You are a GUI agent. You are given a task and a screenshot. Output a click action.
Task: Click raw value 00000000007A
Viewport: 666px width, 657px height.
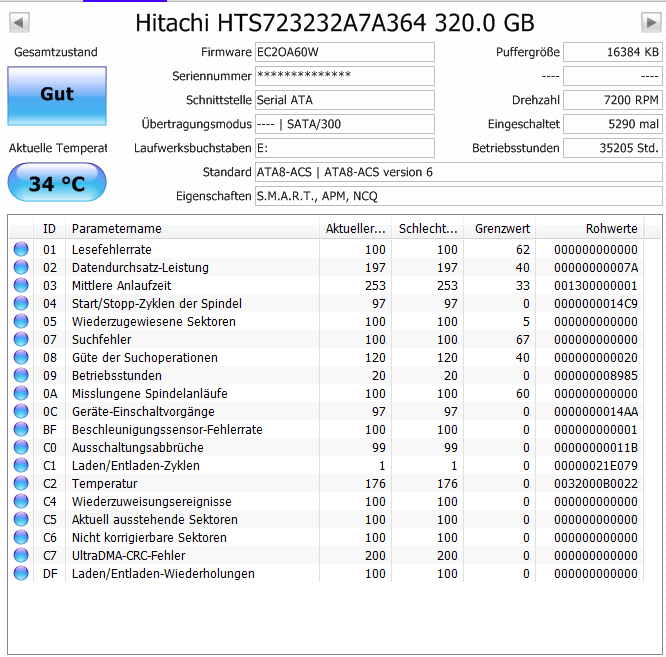[x=595, y=268]
